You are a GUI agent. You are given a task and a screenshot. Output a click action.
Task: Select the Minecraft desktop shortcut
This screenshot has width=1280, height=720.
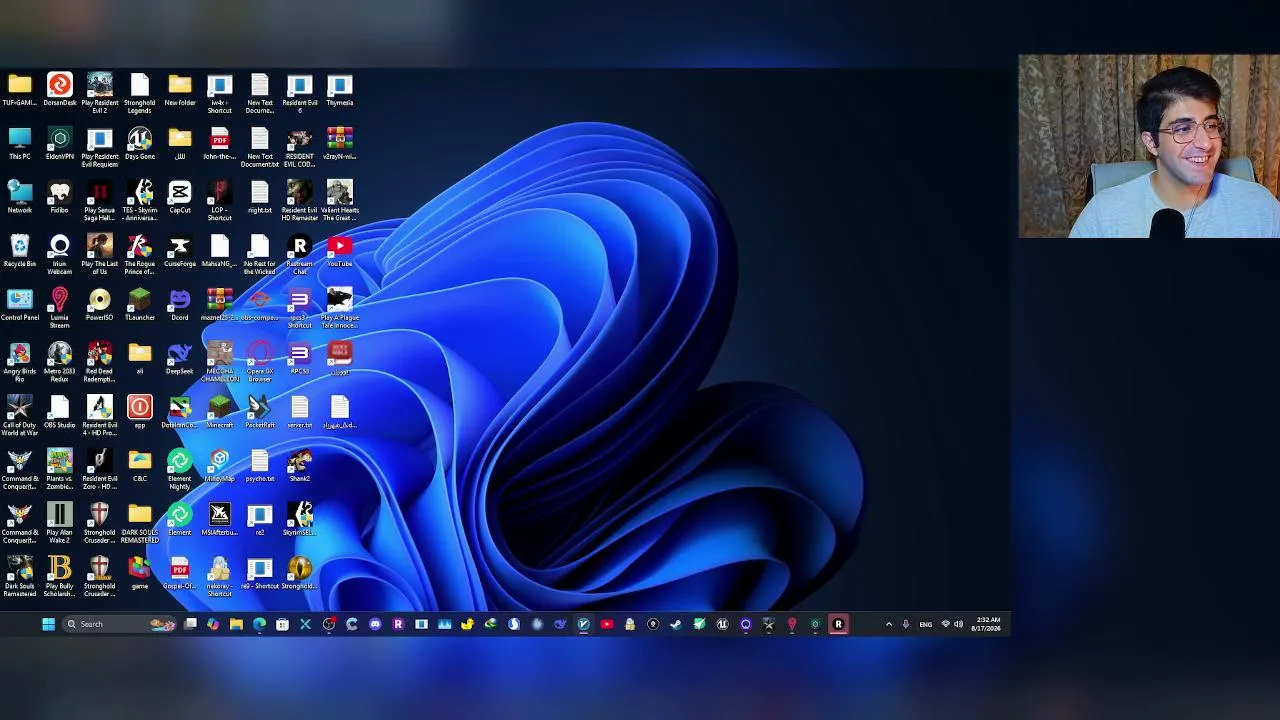220,413
